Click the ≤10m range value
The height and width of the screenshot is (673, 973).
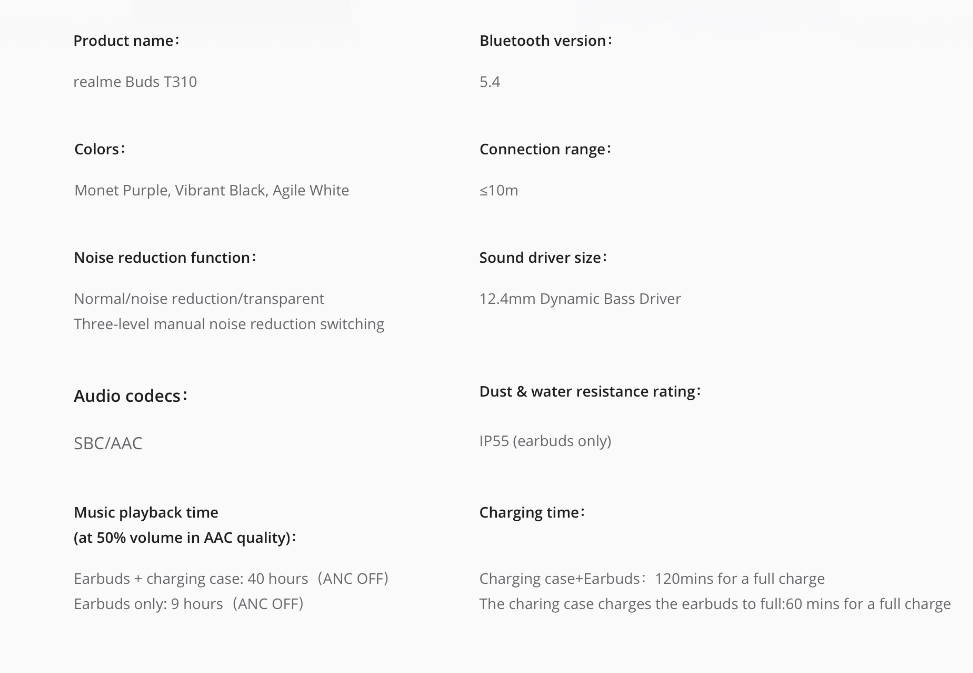(498, 190)
